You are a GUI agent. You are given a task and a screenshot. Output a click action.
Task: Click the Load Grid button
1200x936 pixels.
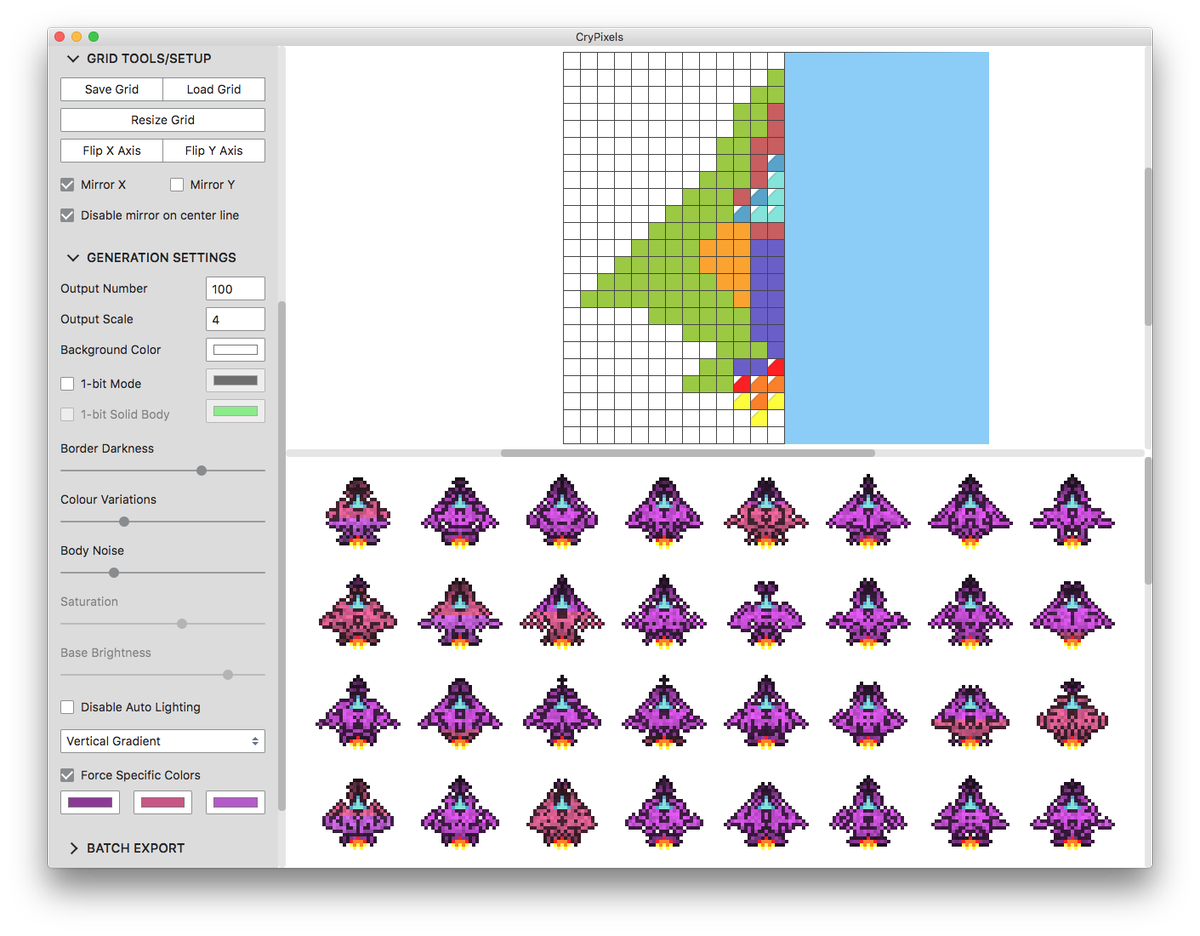pyautogui.click(x=214, y=89)
